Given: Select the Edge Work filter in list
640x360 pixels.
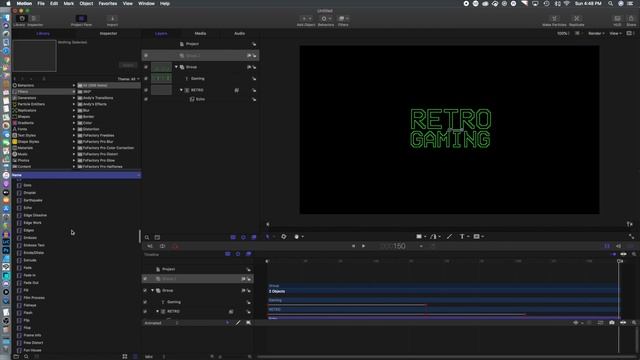Looking at the screenshot, I should pyautogui.click(x=32, y=223).
